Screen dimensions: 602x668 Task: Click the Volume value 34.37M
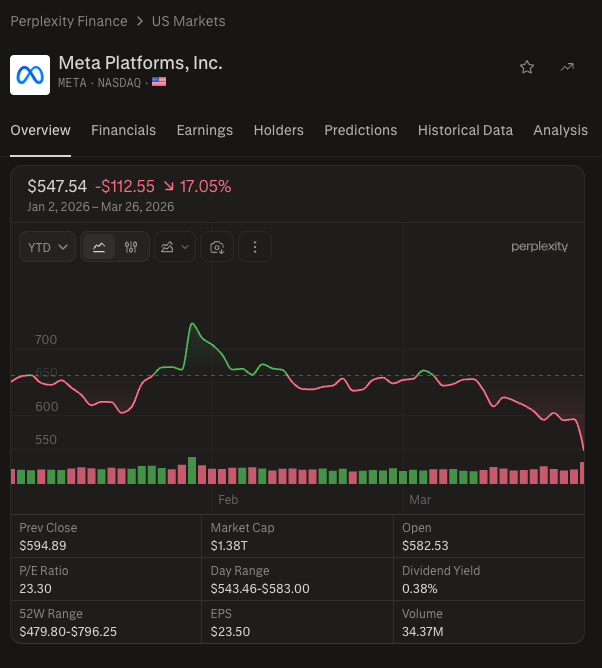(x=423, y=631)
